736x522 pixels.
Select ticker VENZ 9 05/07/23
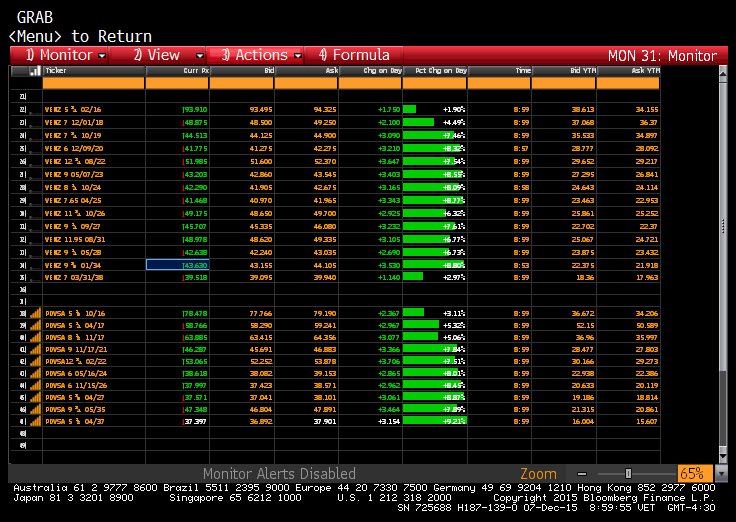point(74,174)
